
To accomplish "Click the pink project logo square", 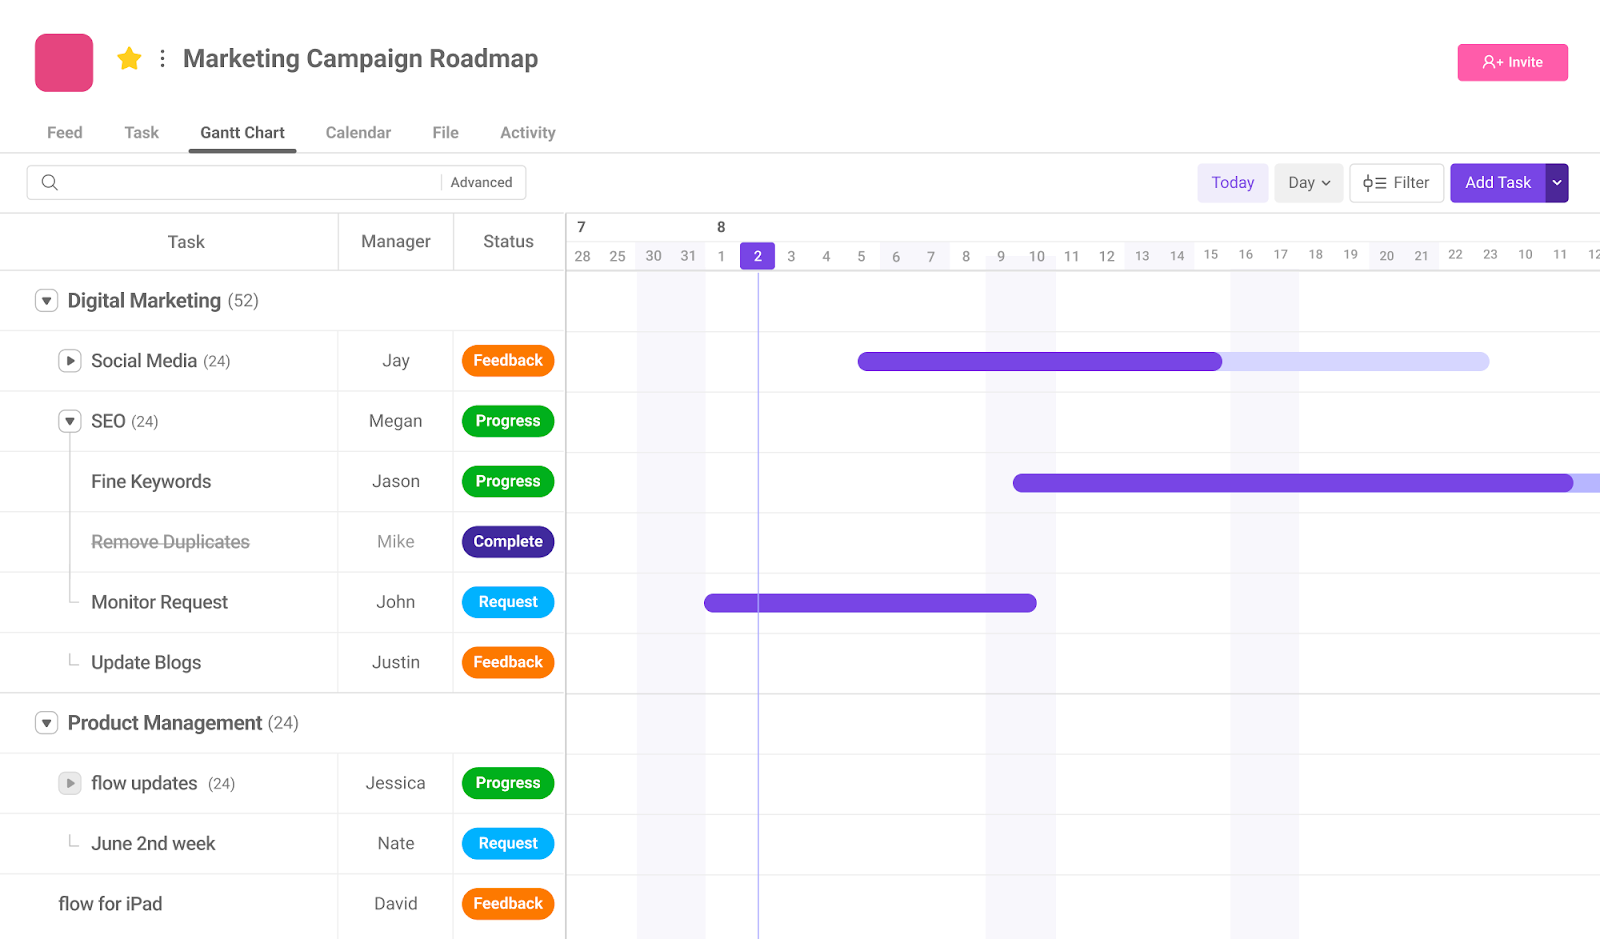I will pyautogui.click(x=64, y=63).
